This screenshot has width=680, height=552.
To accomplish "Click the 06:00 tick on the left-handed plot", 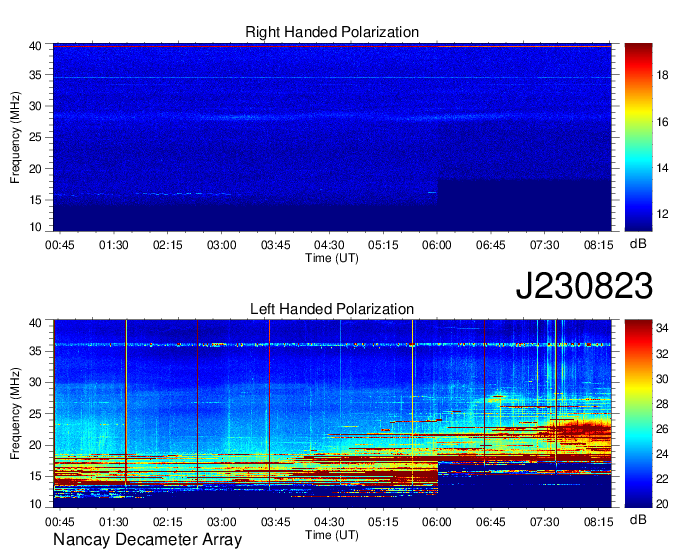I will pyautogui.click(x=437, y=522).
